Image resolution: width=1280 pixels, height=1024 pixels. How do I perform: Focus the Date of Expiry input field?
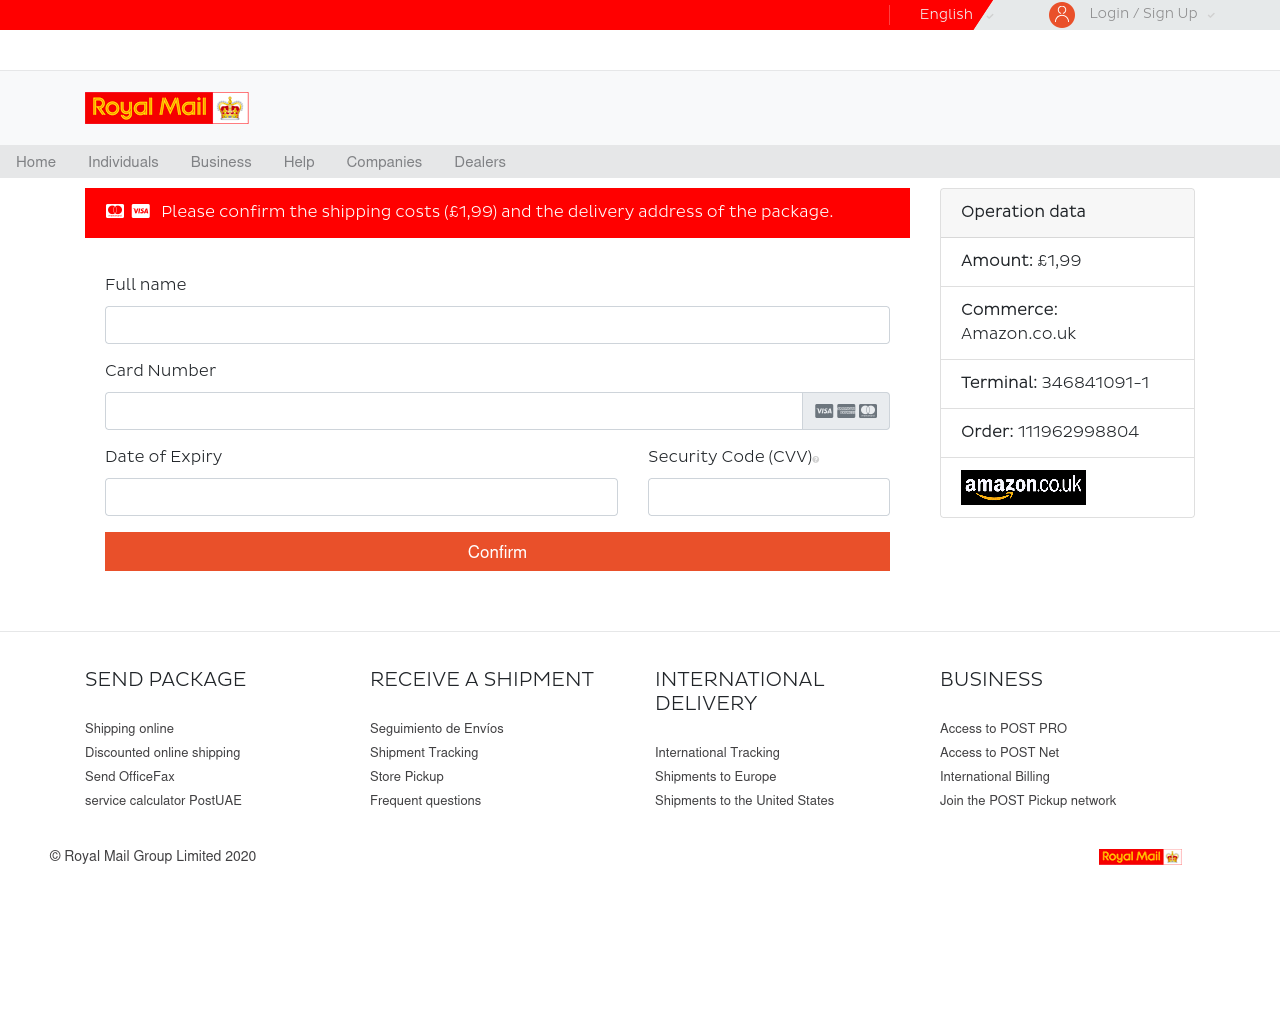(361, 497)
